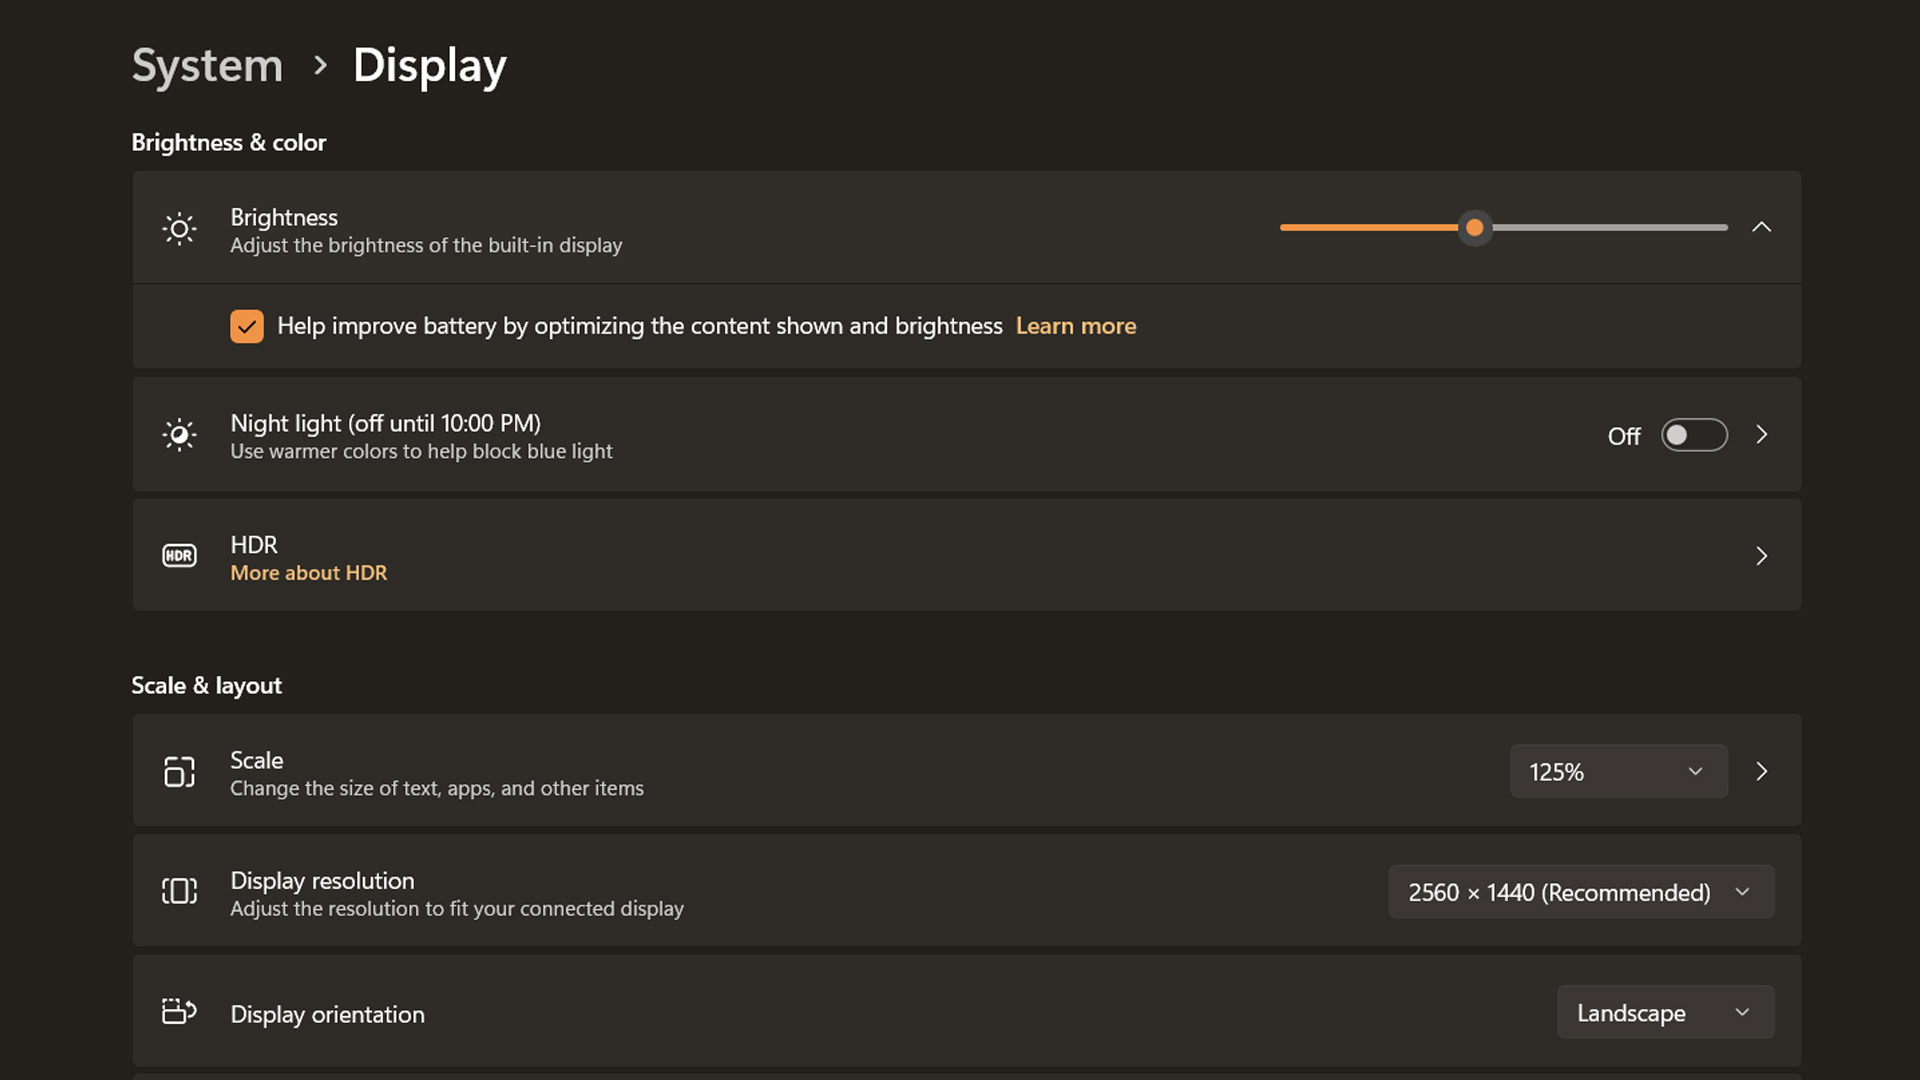Click the Scale icon
The image size is (1920, 1080).
179,771
